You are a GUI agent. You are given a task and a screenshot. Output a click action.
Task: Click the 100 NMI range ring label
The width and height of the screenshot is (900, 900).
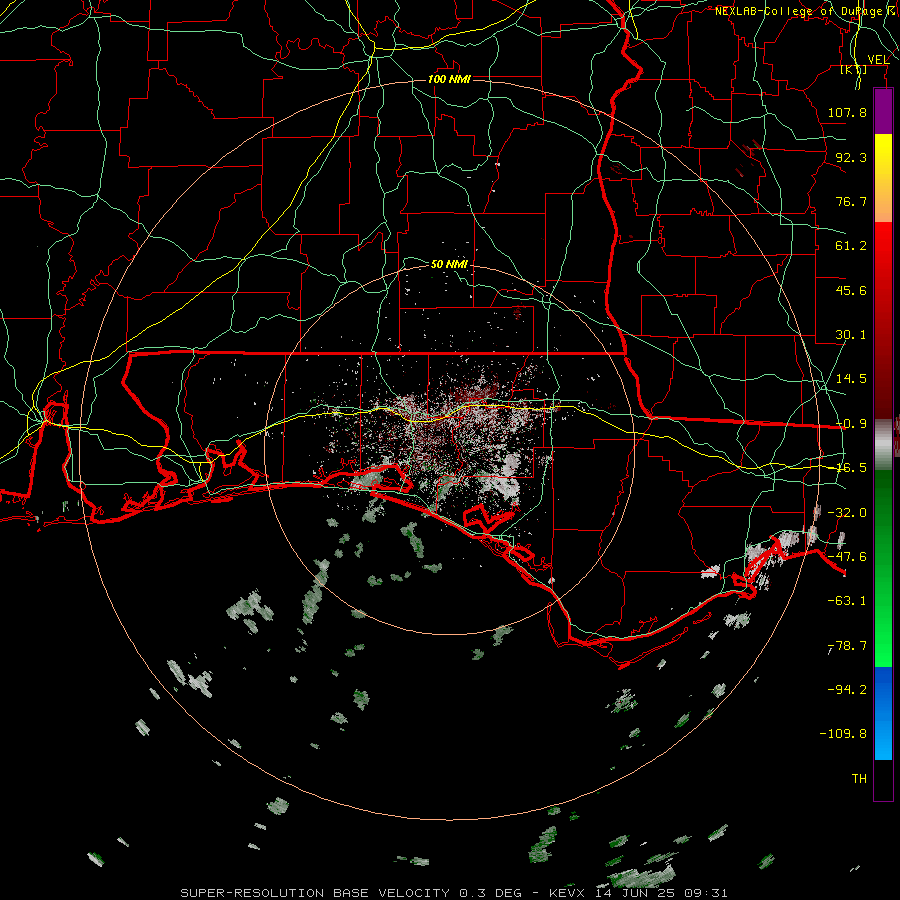449,79
